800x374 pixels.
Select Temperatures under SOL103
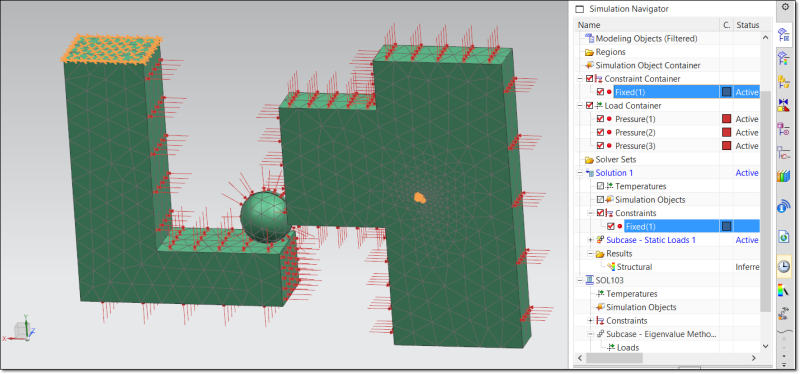[631, 294]
